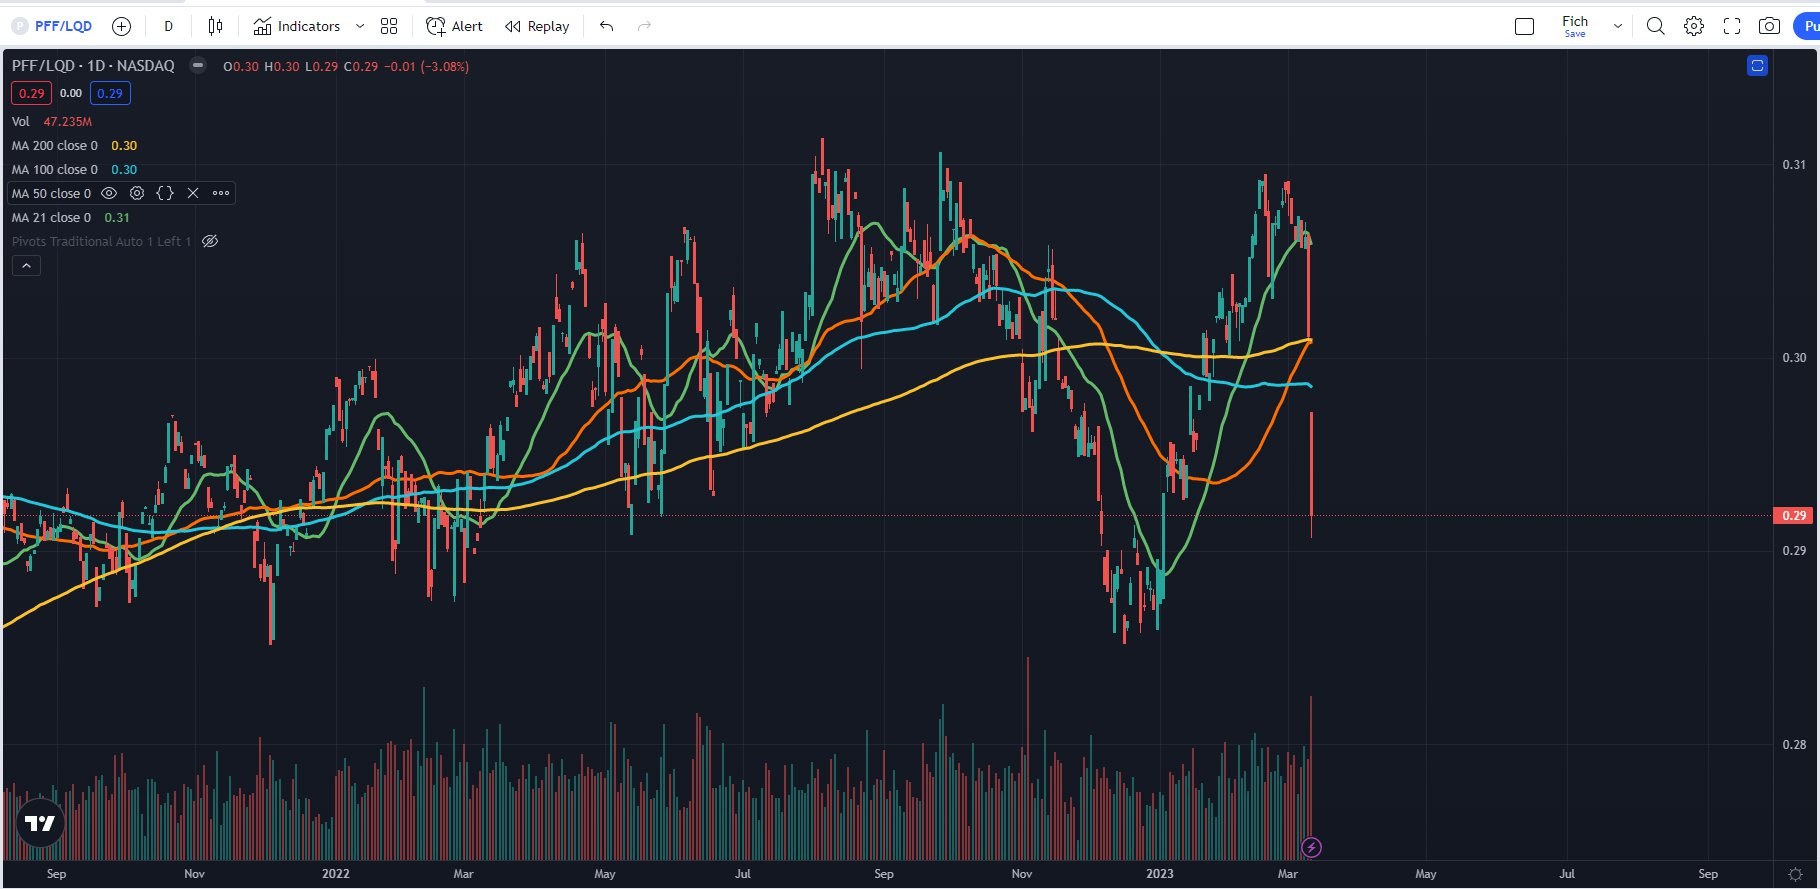Open the indicator templates grid icon

(x=389, y=26)
